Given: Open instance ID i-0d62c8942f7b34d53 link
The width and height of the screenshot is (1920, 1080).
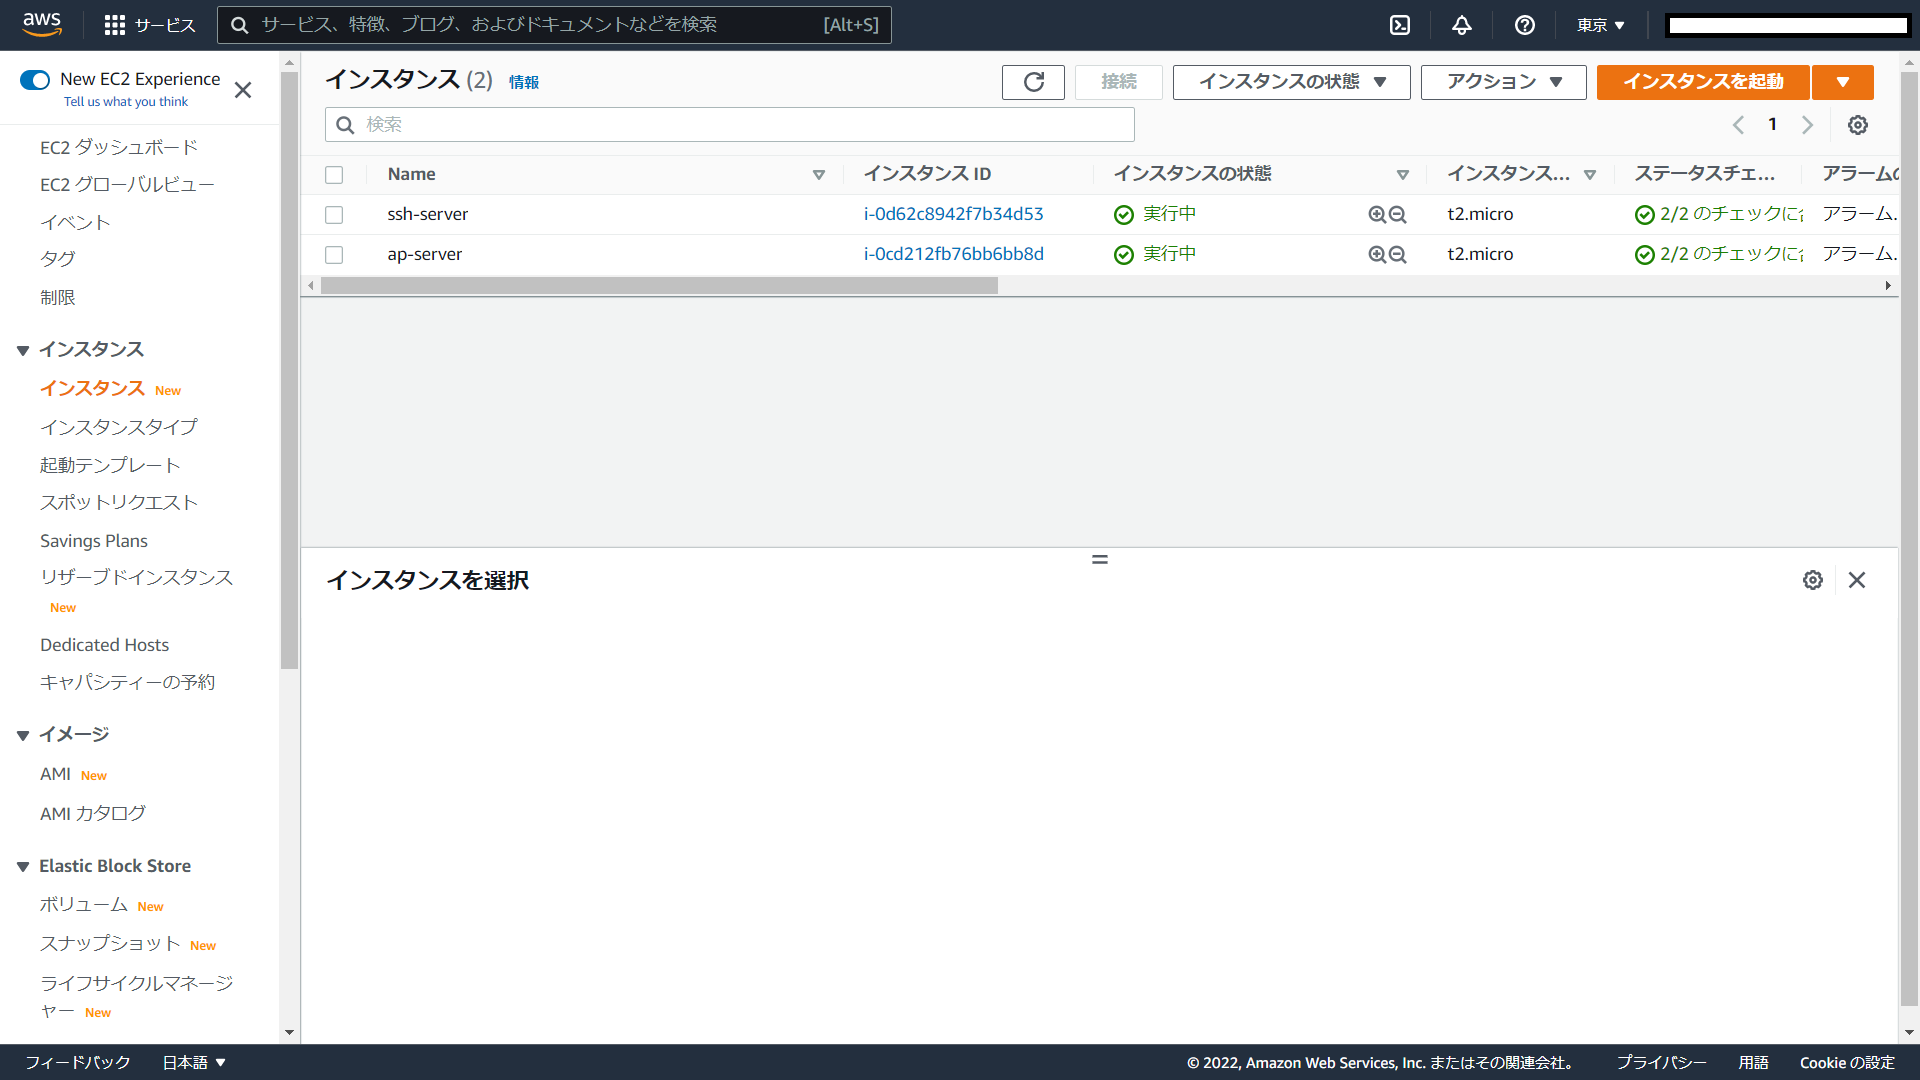Looking at the screenshot, I should [x=953, y=214].
